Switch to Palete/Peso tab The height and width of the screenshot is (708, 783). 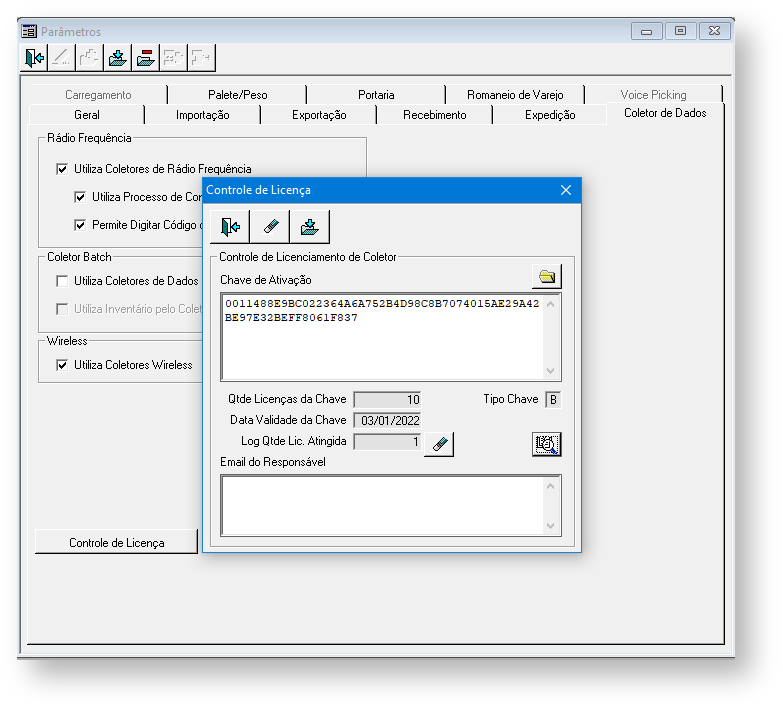pos(238,95)
